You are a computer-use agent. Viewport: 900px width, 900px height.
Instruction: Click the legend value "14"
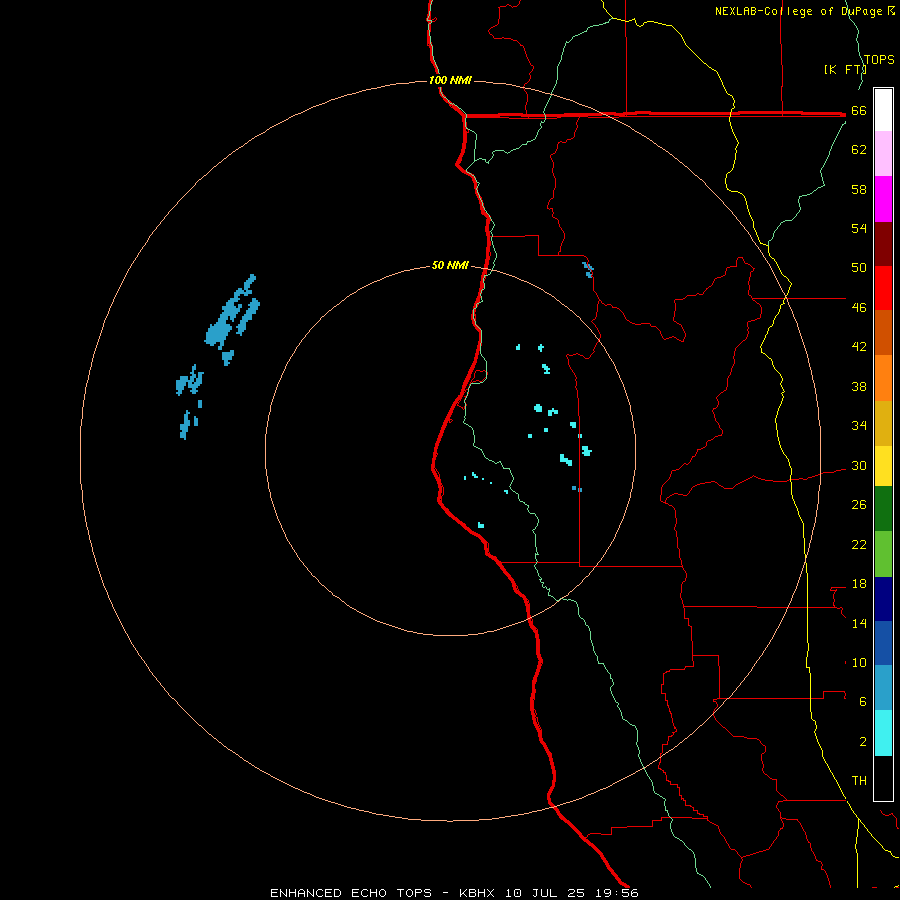pos(859,623)
